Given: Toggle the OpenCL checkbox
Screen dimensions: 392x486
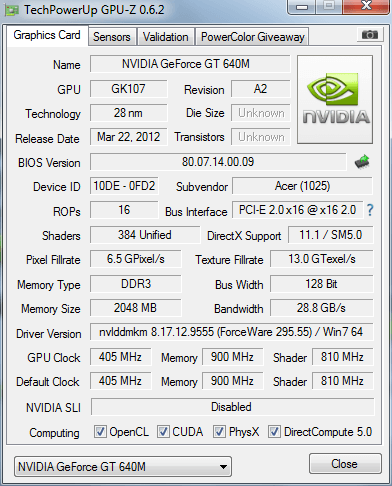Looking at the screenshot, I should [x=100, y=432].
